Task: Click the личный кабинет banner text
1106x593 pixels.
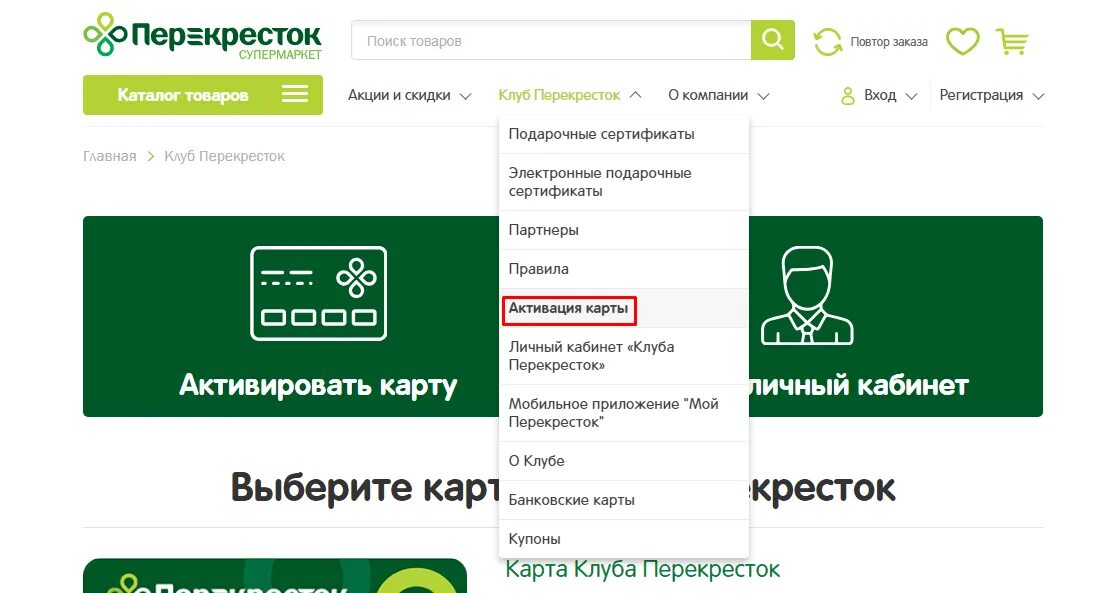Action: coord(858,385)
